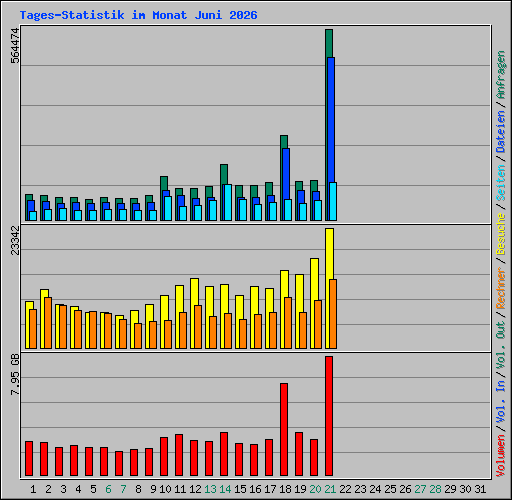Screen dimensions: 512x500
Task: Click the 7.95 GB y-axis value
Action: (x=15, y=374)
